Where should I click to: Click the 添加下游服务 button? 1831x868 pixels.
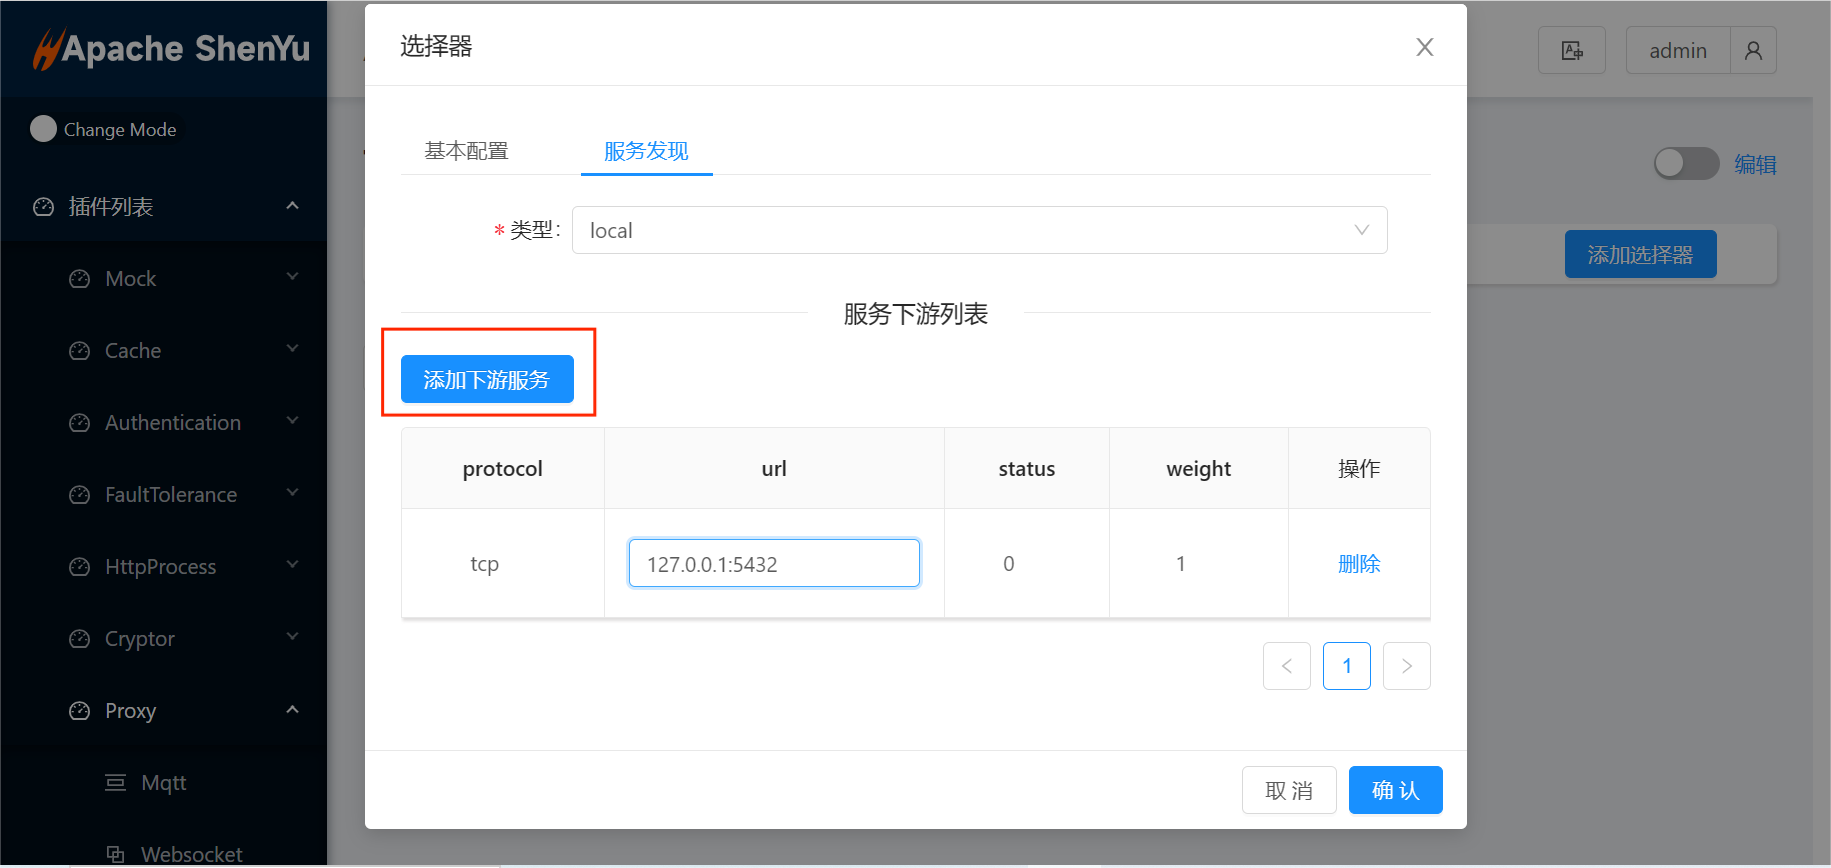(487, 379)
